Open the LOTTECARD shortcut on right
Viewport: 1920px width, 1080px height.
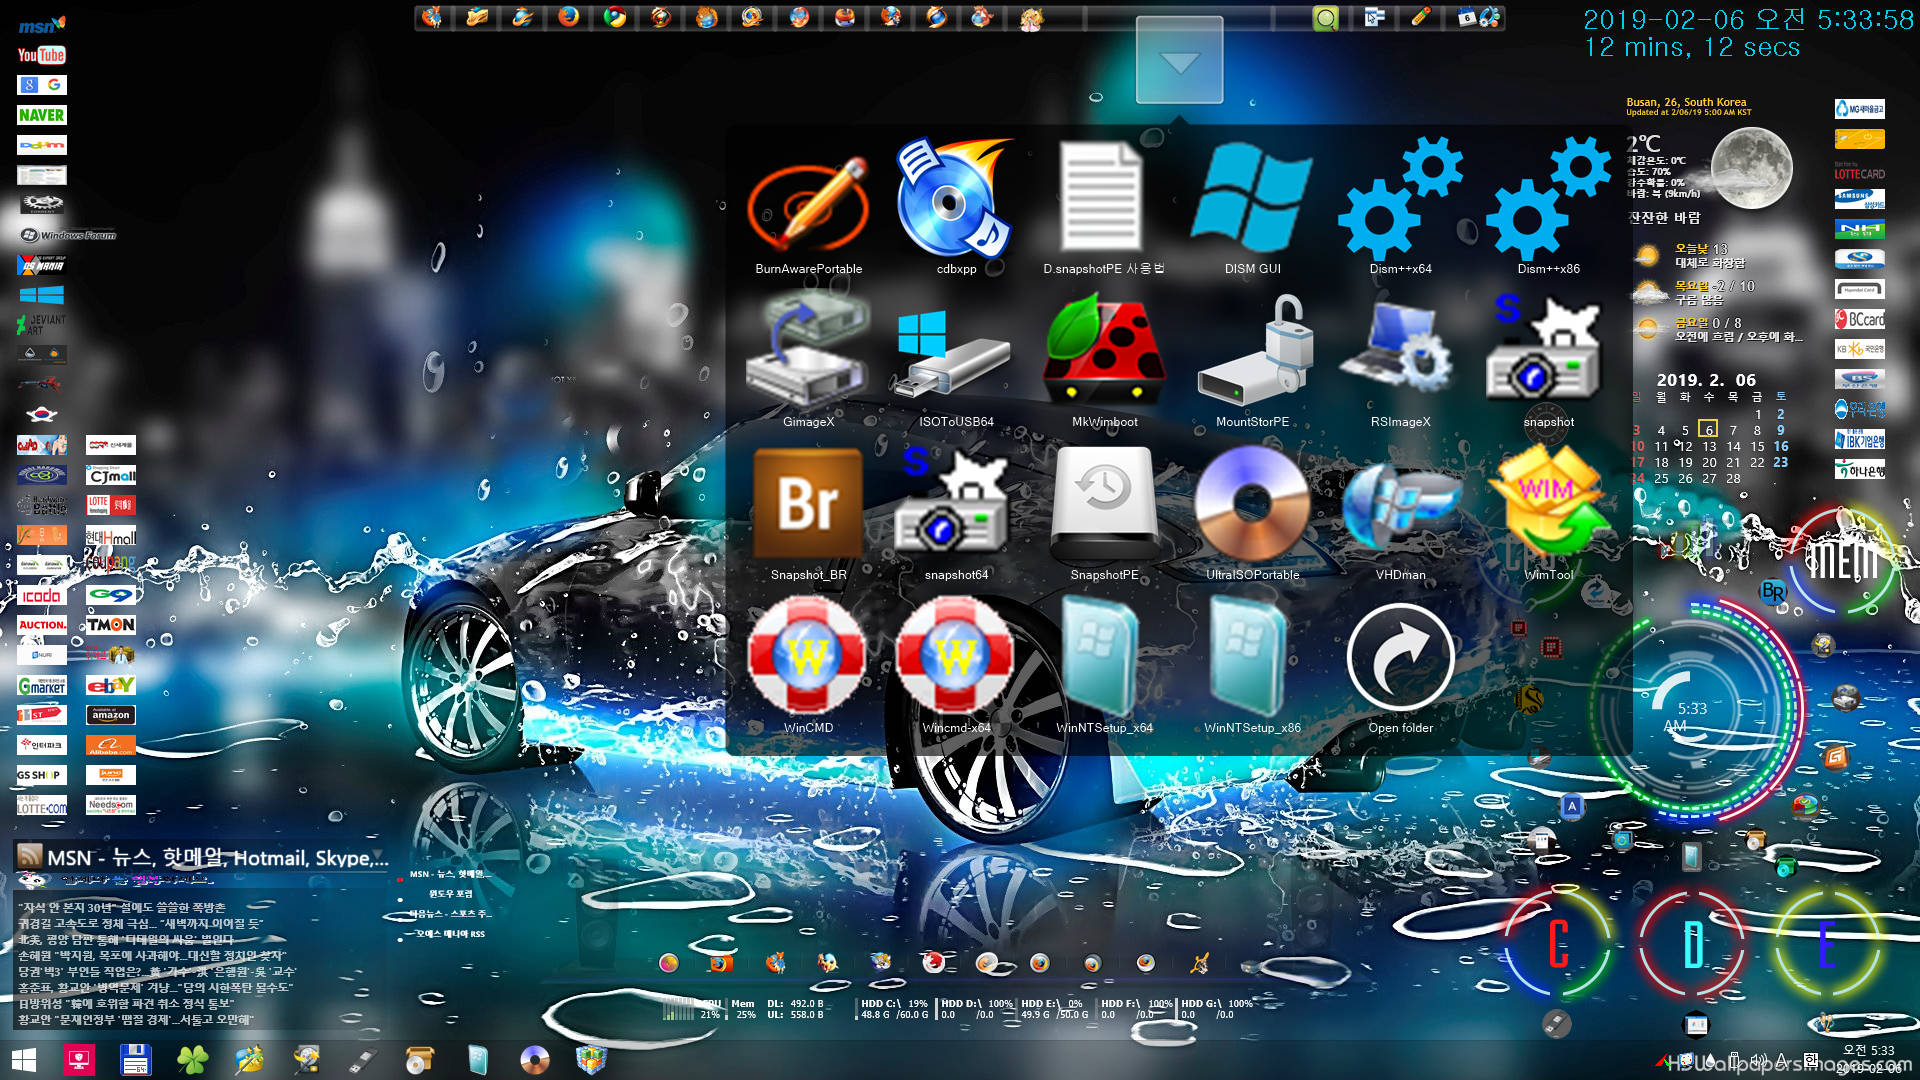coord(1859,170)
